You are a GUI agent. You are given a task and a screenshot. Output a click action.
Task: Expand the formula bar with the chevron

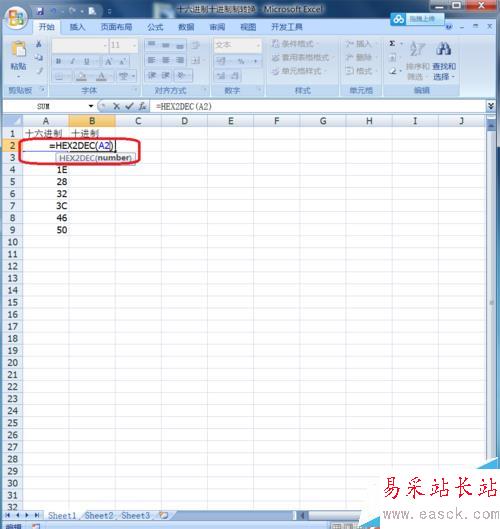pyautogui.click(x=491, y=106)
